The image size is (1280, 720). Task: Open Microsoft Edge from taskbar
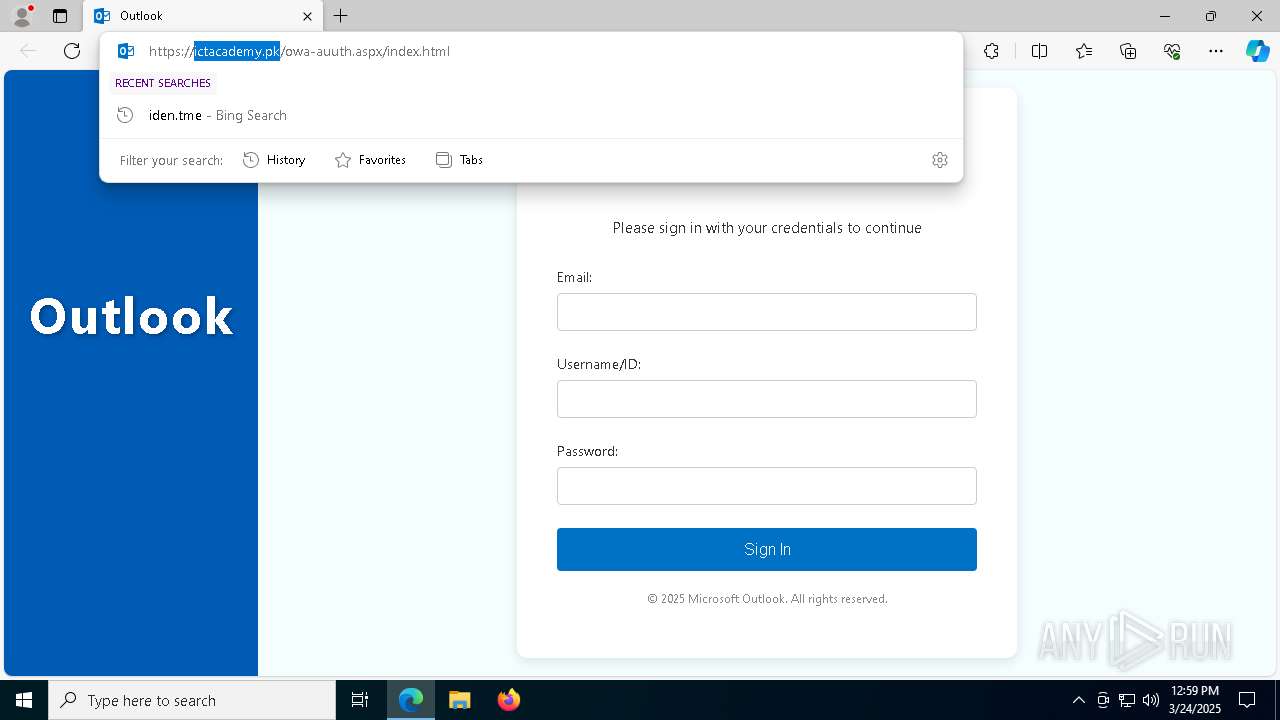411,700
